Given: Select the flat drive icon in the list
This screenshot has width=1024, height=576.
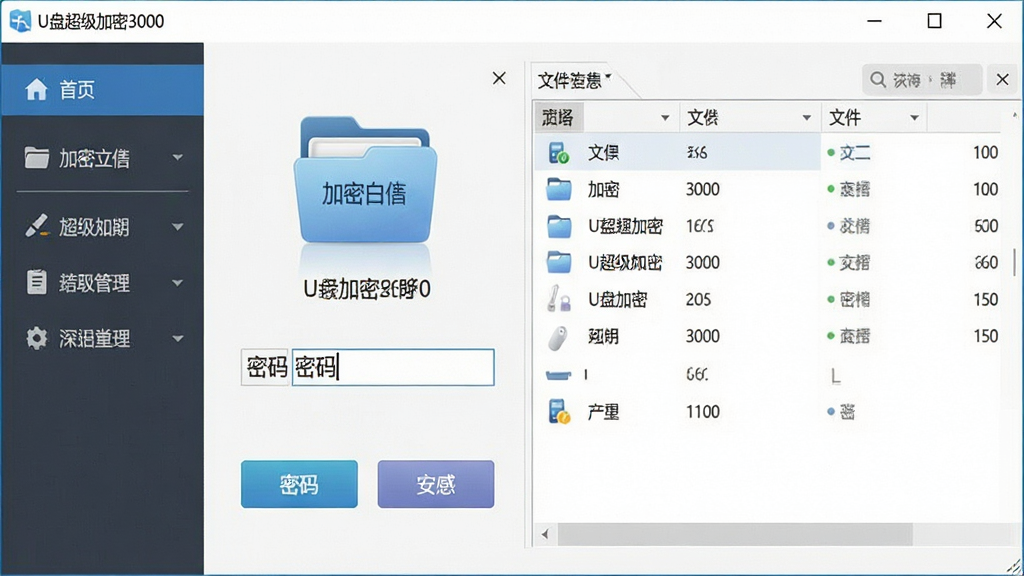Looking at the screenshot, I should pos(558,375).
